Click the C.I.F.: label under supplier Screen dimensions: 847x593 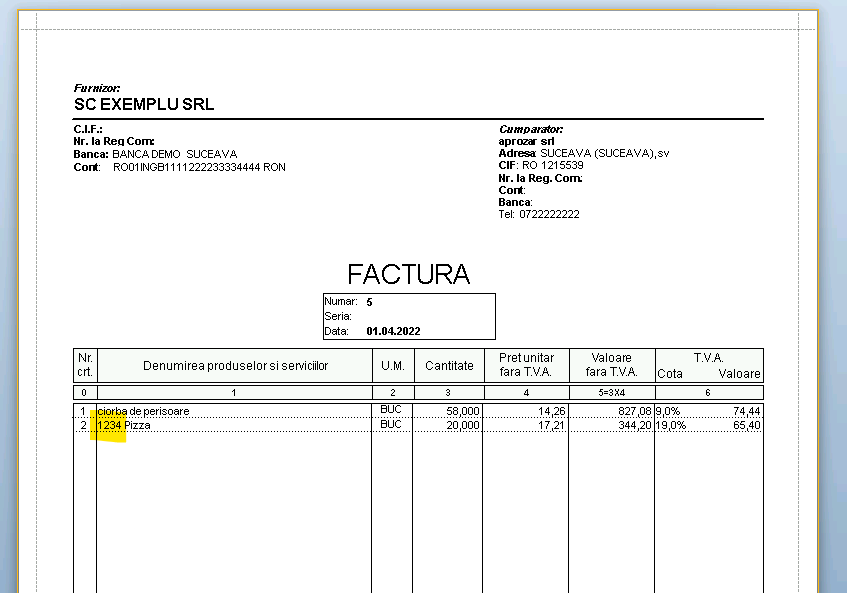88,129
